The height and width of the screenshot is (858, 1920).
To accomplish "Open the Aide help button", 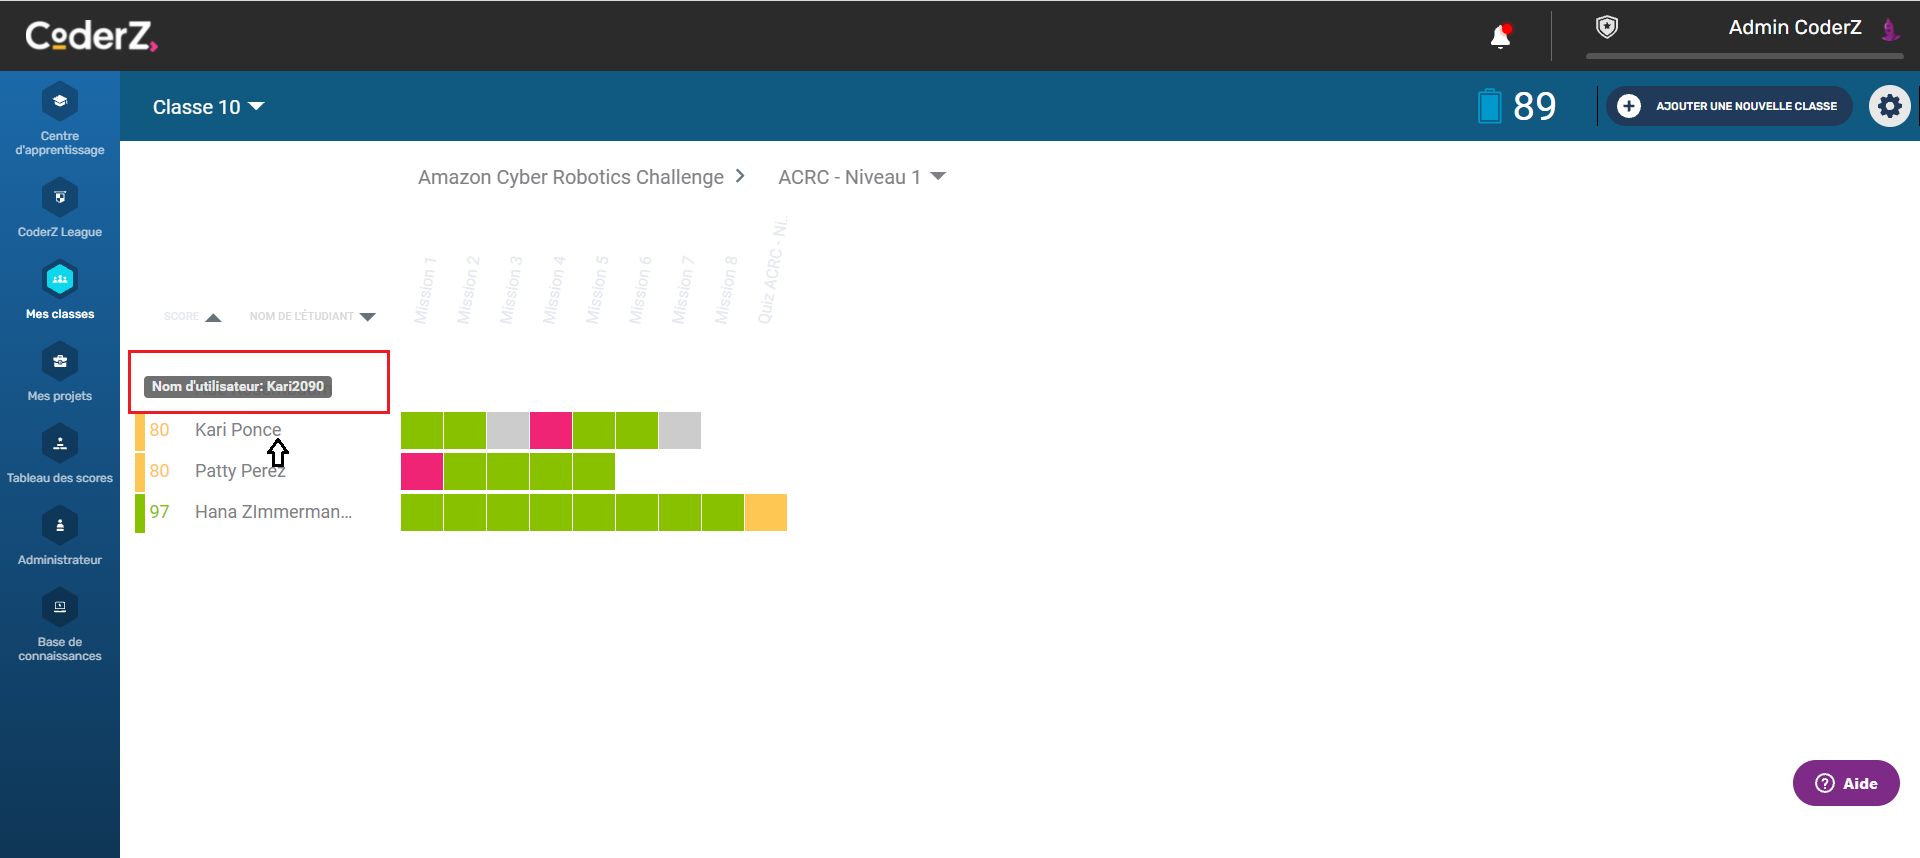I will 1845,783.
